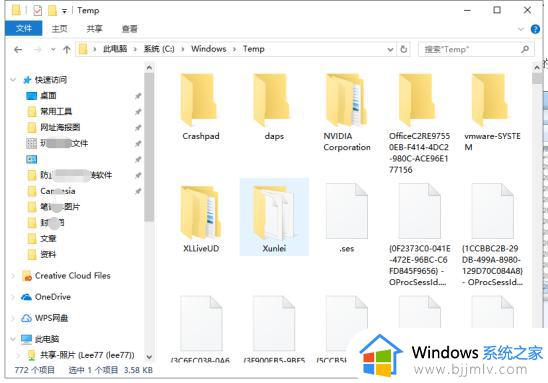The width and height of the screenshot is (548, 383).
Task: Select WPS网盘 in navigation pane
Action: (51, 318)
